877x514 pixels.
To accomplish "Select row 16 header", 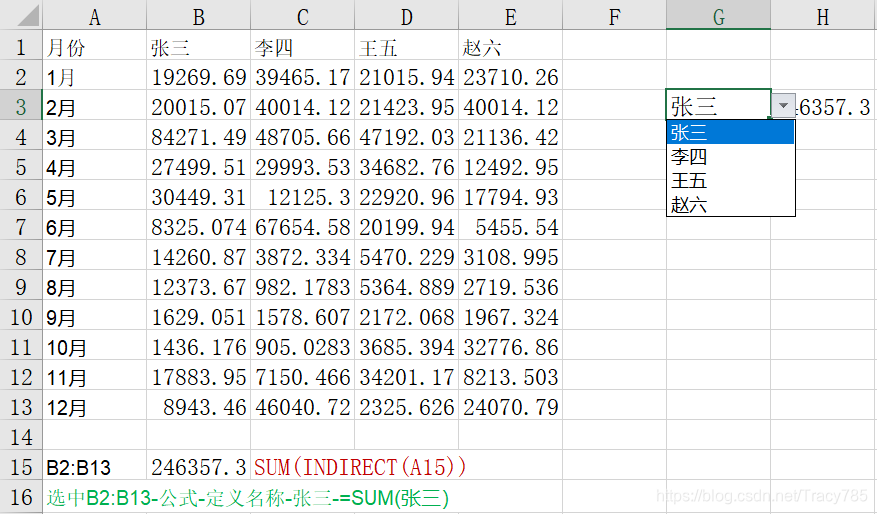I will [x=21, y=496].
